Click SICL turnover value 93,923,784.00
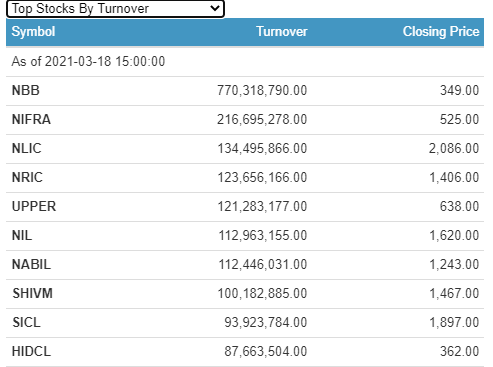493x367 pixels. [x=266, y=322]
